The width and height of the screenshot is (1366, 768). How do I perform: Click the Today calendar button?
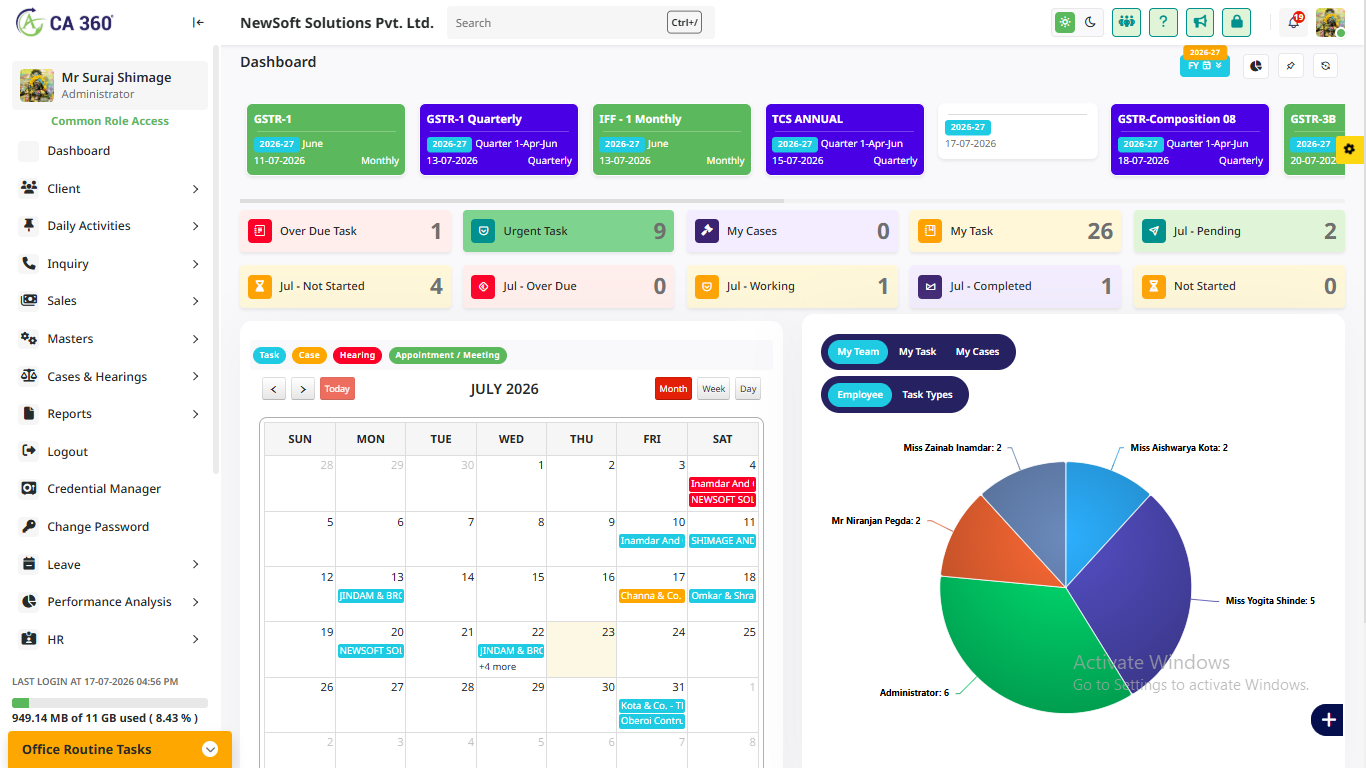(x=337, y=389)
